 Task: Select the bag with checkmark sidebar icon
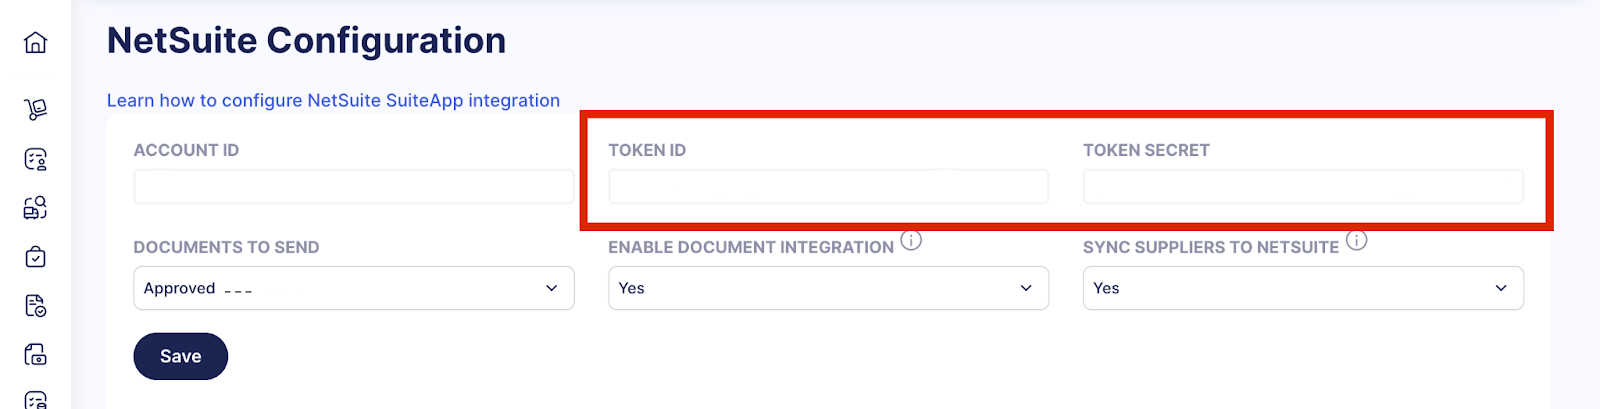35,257
